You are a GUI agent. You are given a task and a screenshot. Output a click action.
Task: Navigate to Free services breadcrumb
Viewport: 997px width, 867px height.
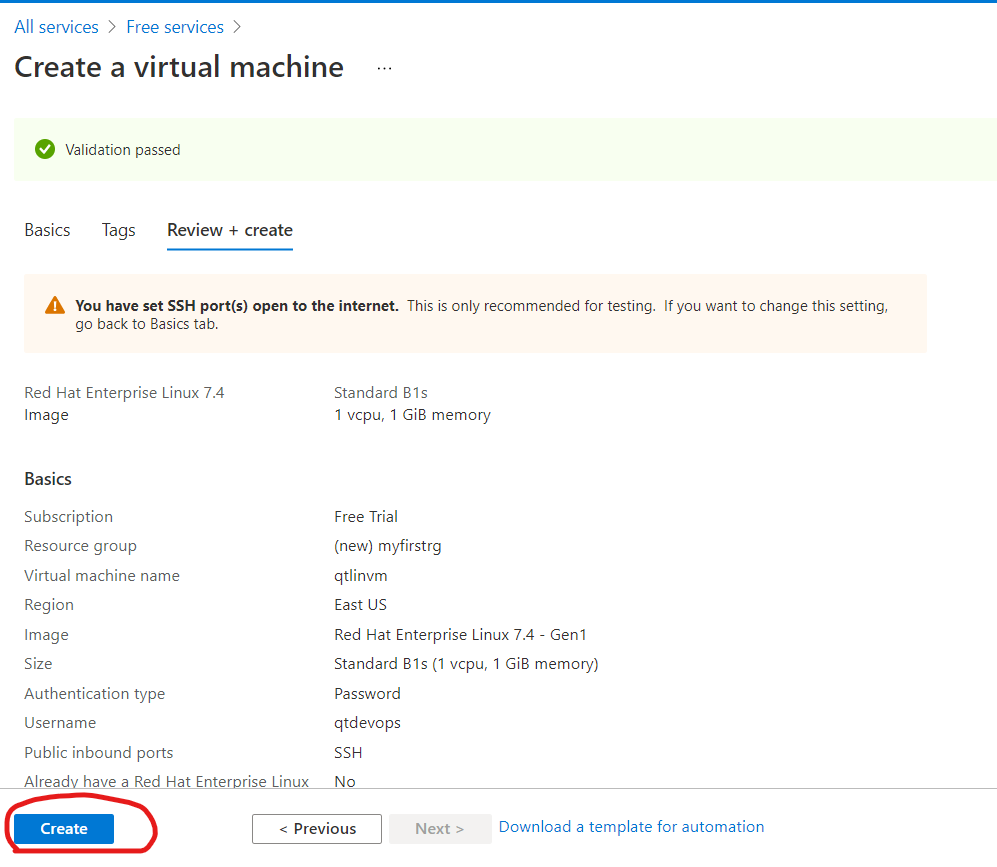(x=175, y=27)
